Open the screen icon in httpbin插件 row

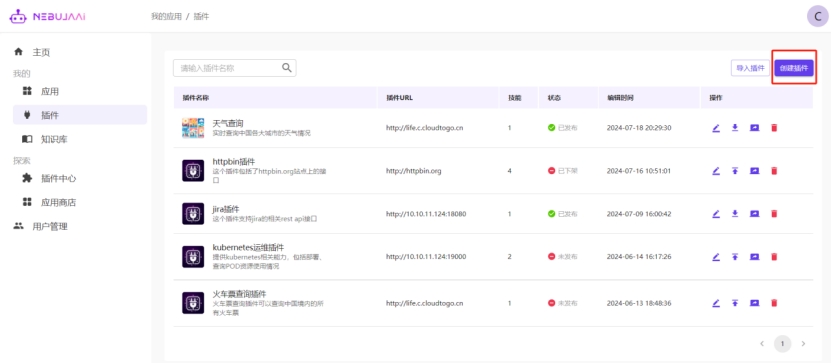[x=755, y=171]
